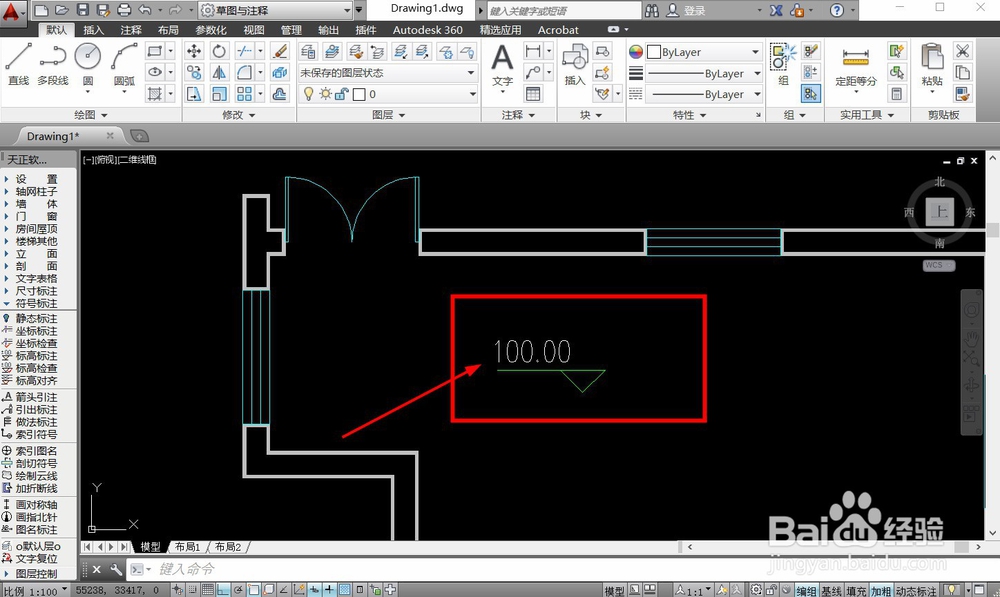Image resolution: width=1000 pixels, height=597 pixels.
Task: Click the Move tool in Modify panel
Action: tap(194, 51)
